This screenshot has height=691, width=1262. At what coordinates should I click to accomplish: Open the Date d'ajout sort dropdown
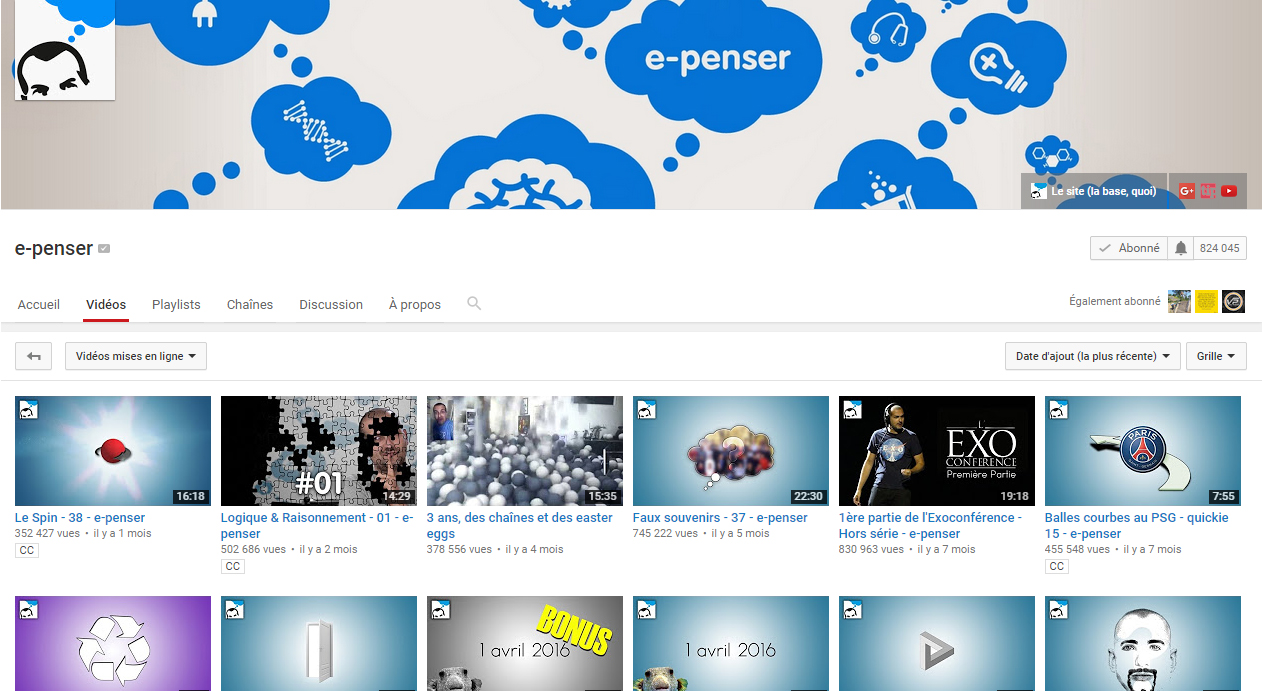pos(1093,356)
